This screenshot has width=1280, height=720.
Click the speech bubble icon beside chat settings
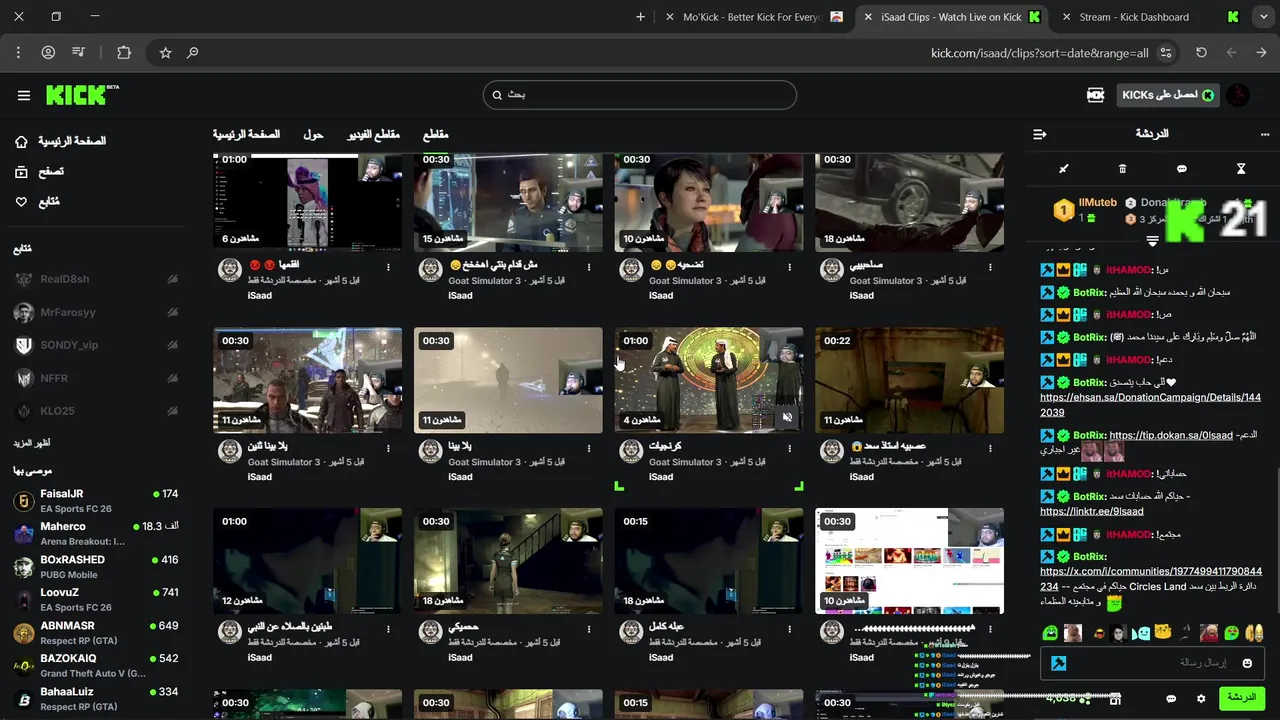pos(1171,698)
